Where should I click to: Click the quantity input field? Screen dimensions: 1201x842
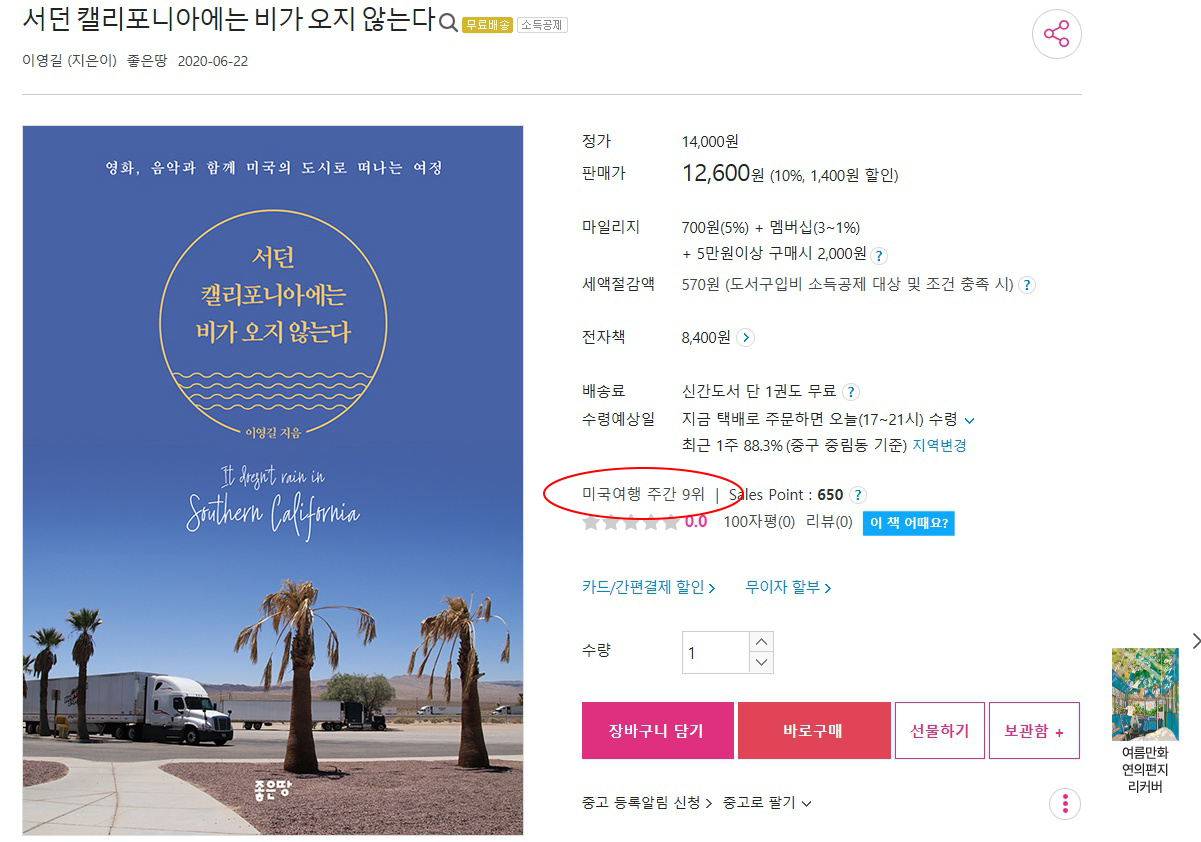pos(716,653)
